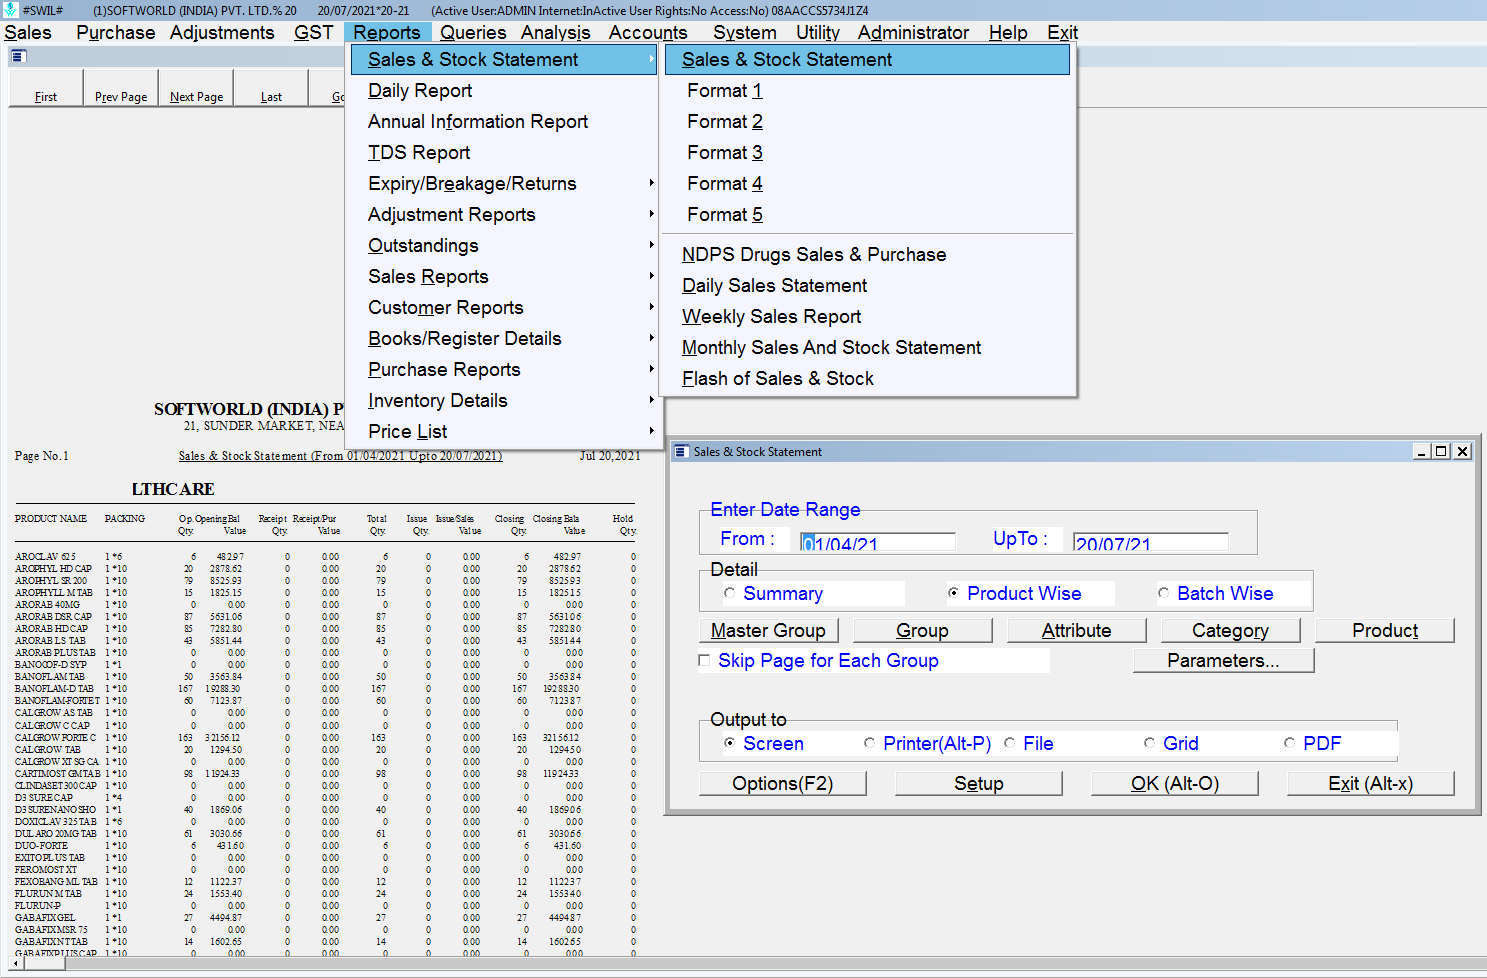Click the document icon below Sales menu

(18, 57)
